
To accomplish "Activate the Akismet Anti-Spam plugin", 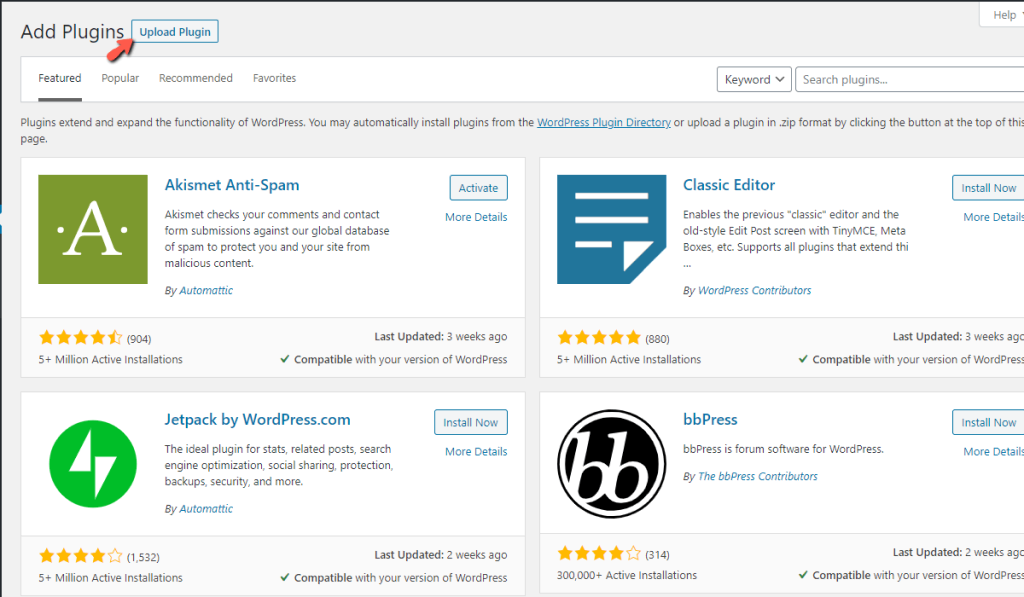I will point(478,187).
